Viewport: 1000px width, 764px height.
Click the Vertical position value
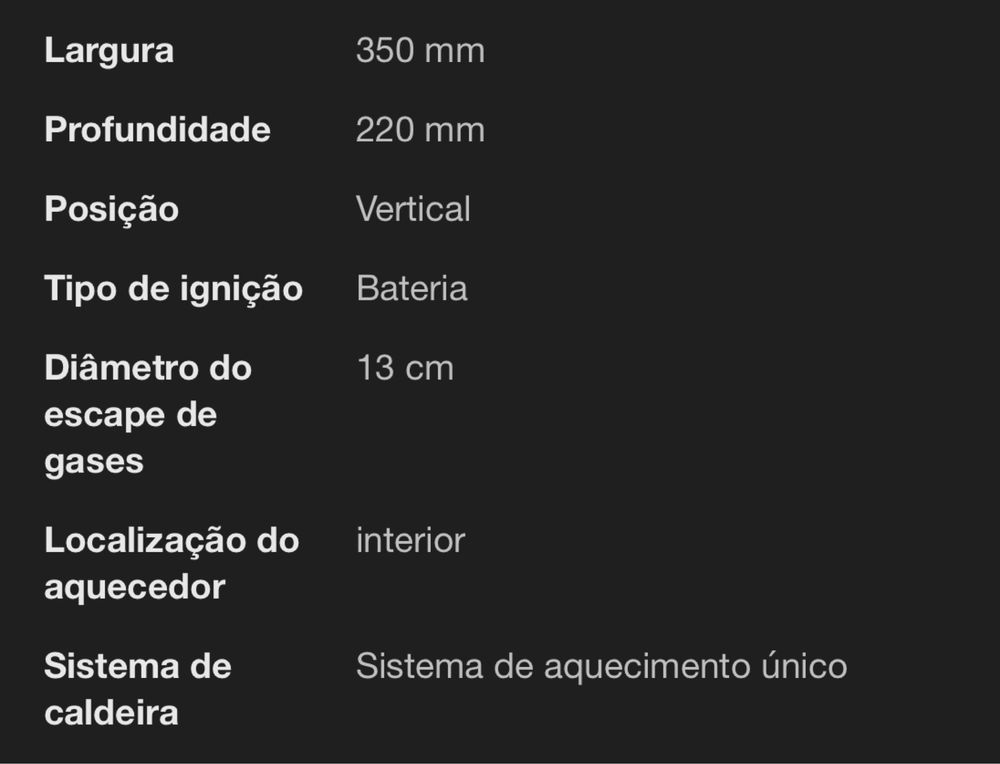[x=413, y=209]
